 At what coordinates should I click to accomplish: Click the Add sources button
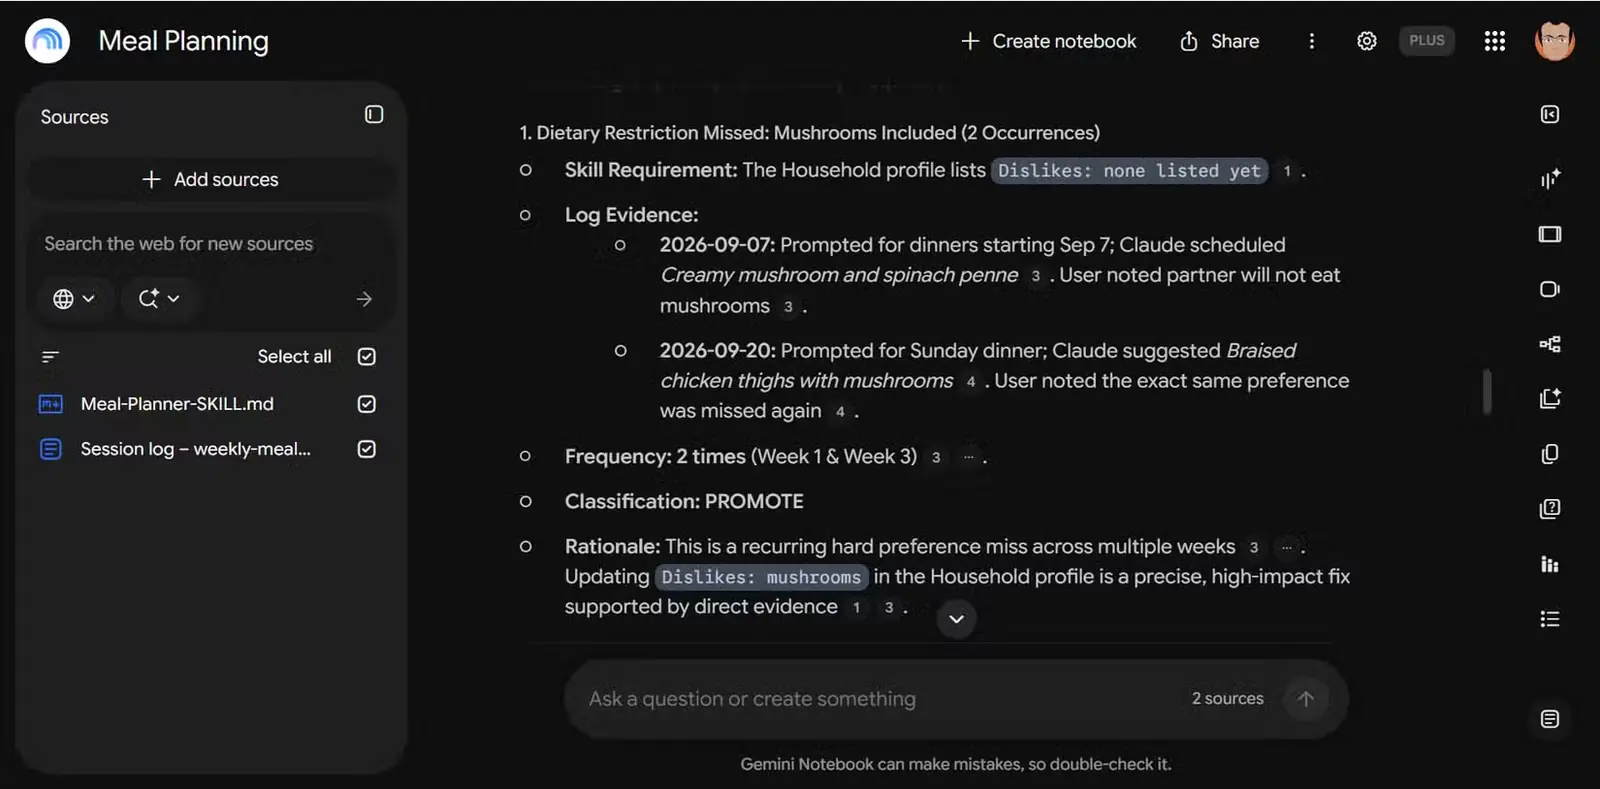210,180
